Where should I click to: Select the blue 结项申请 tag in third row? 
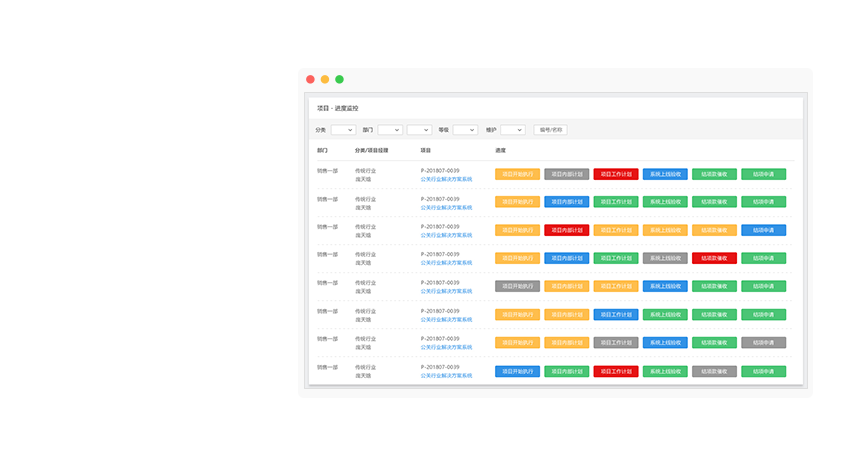(763, 230)
